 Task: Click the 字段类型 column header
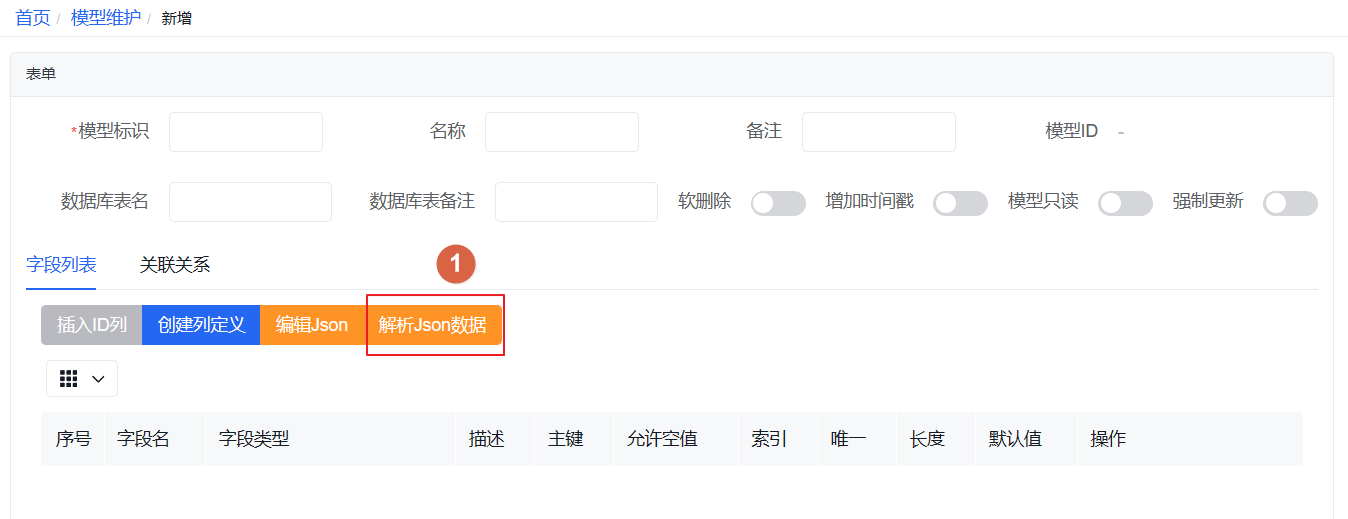(x=254, y=439)
